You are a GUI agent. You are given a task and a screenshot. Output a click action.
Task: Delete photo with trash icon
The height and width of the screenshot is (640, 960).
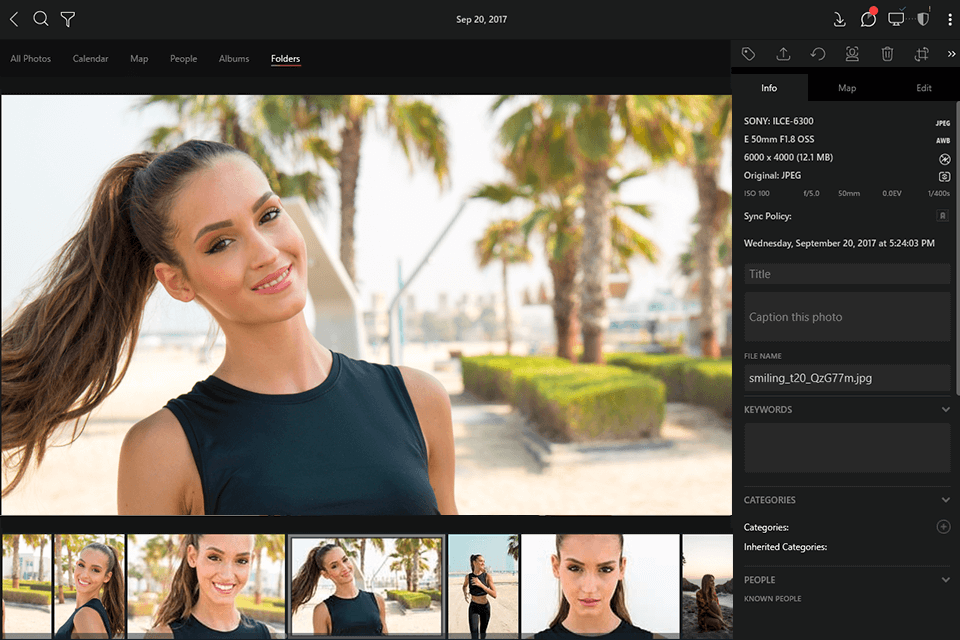click(x=887, y=54)
